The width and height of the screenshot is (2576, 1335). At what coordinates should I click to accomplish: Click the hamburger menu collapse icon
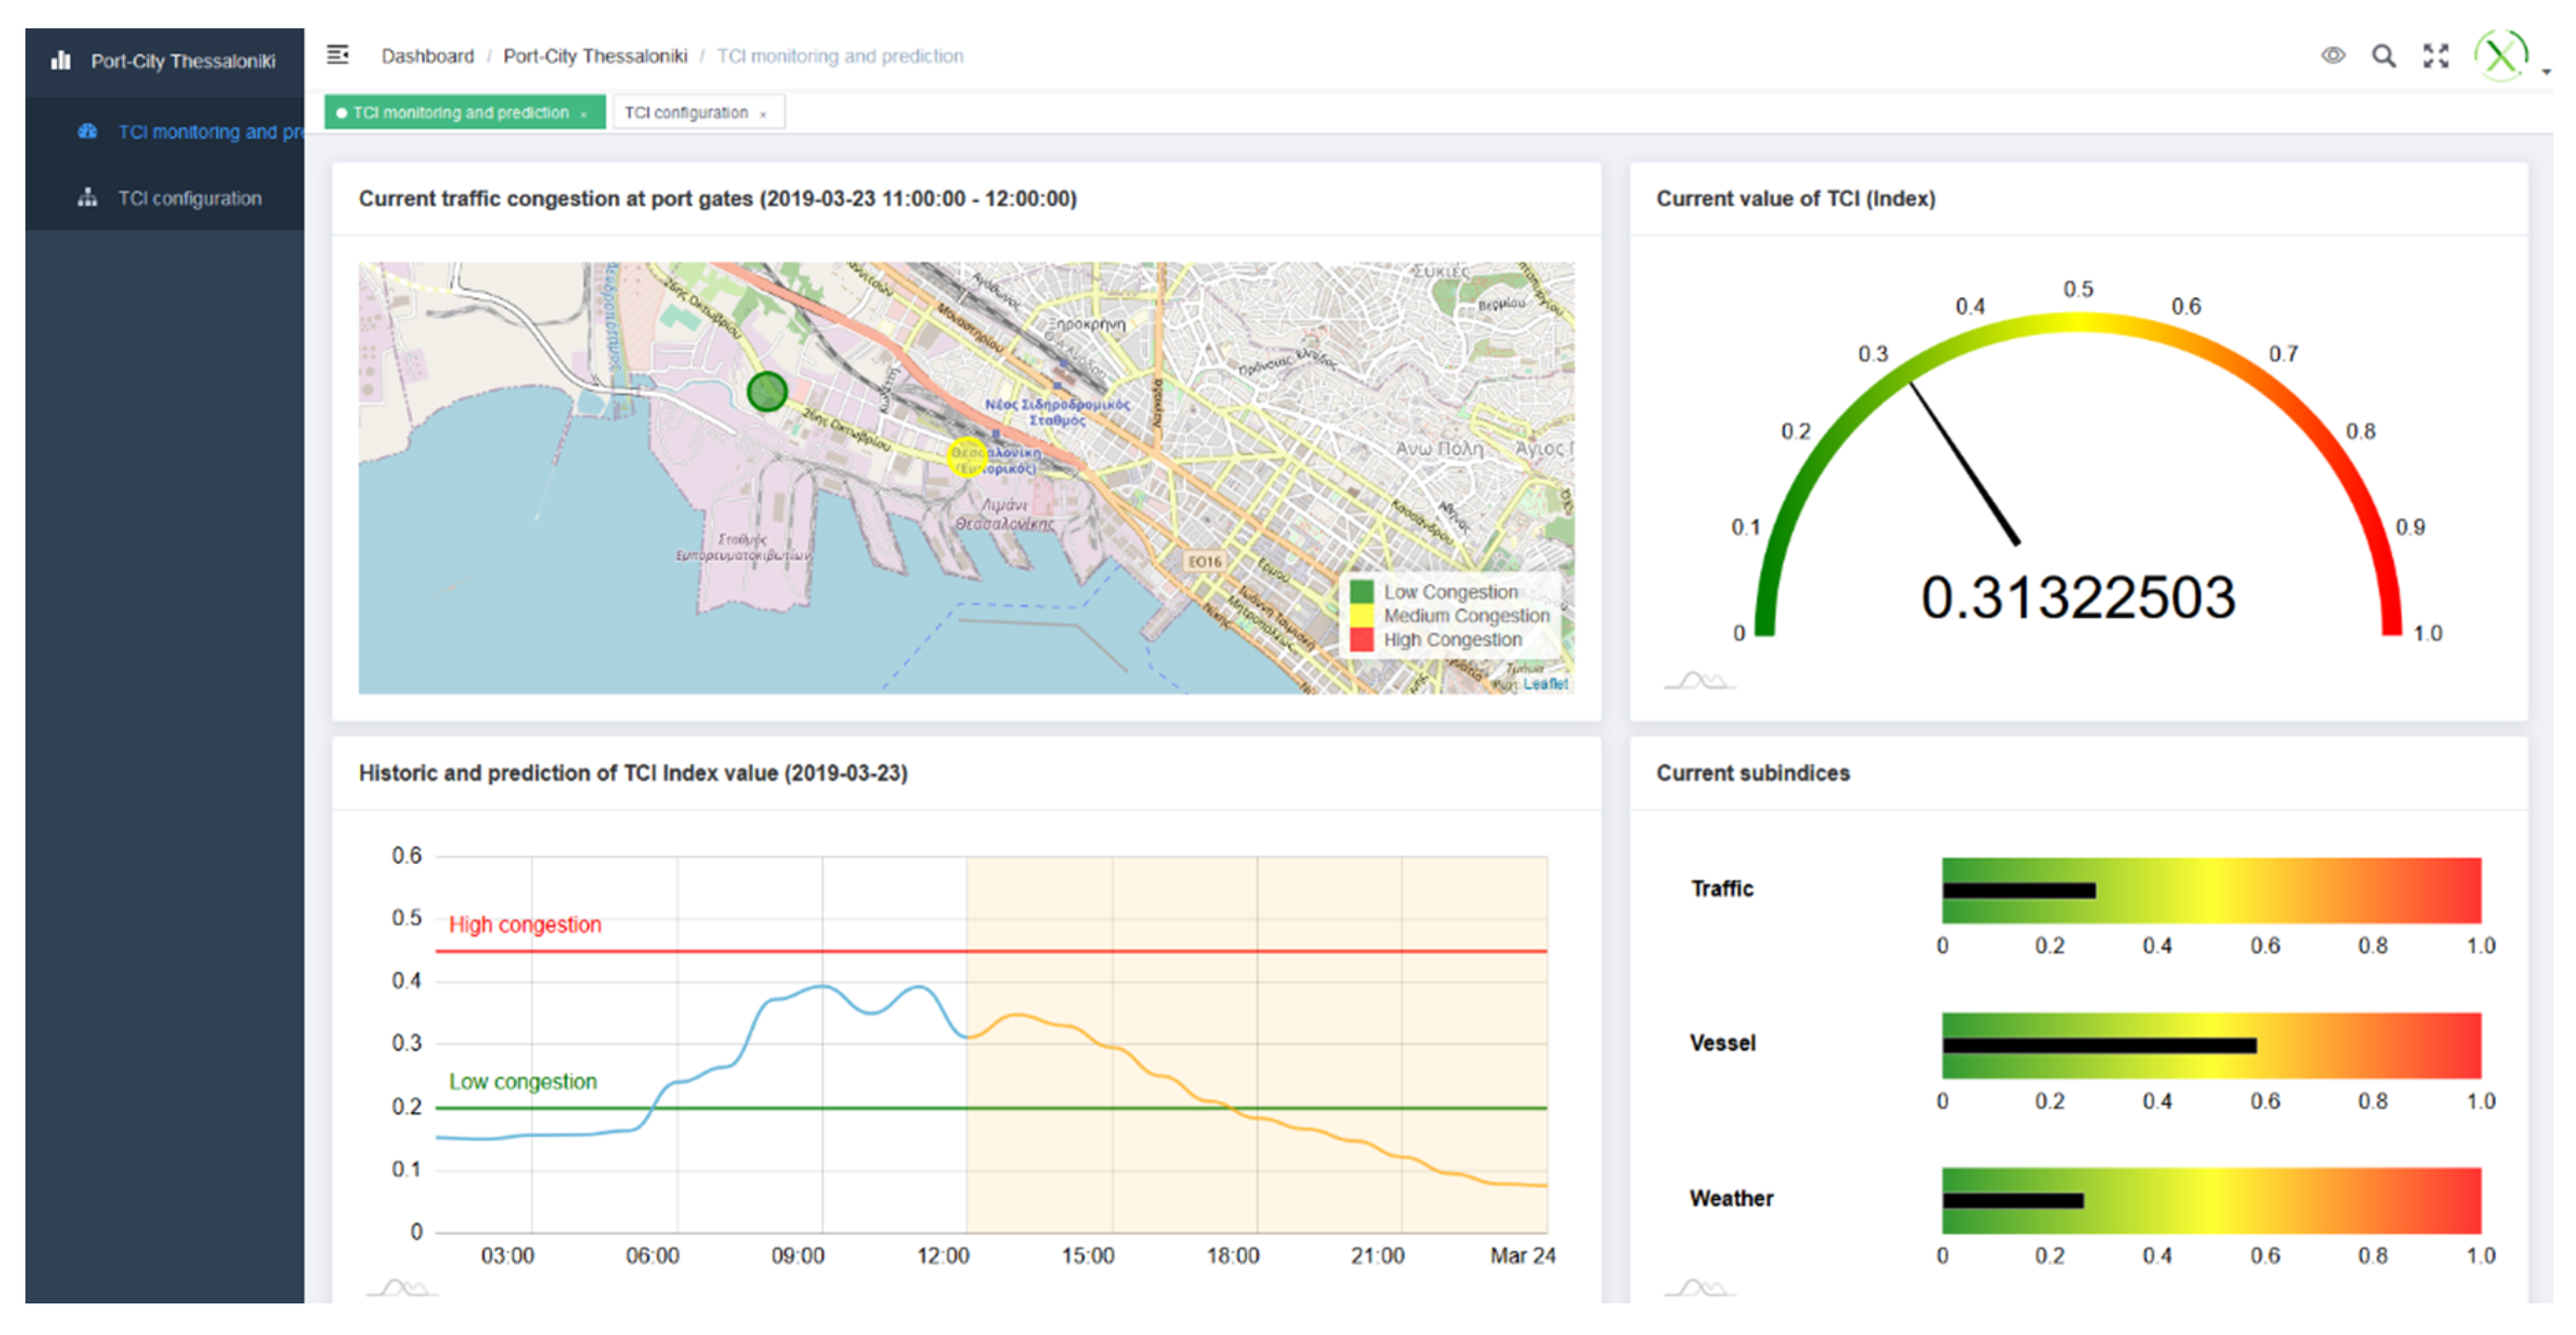pos(338,55)
